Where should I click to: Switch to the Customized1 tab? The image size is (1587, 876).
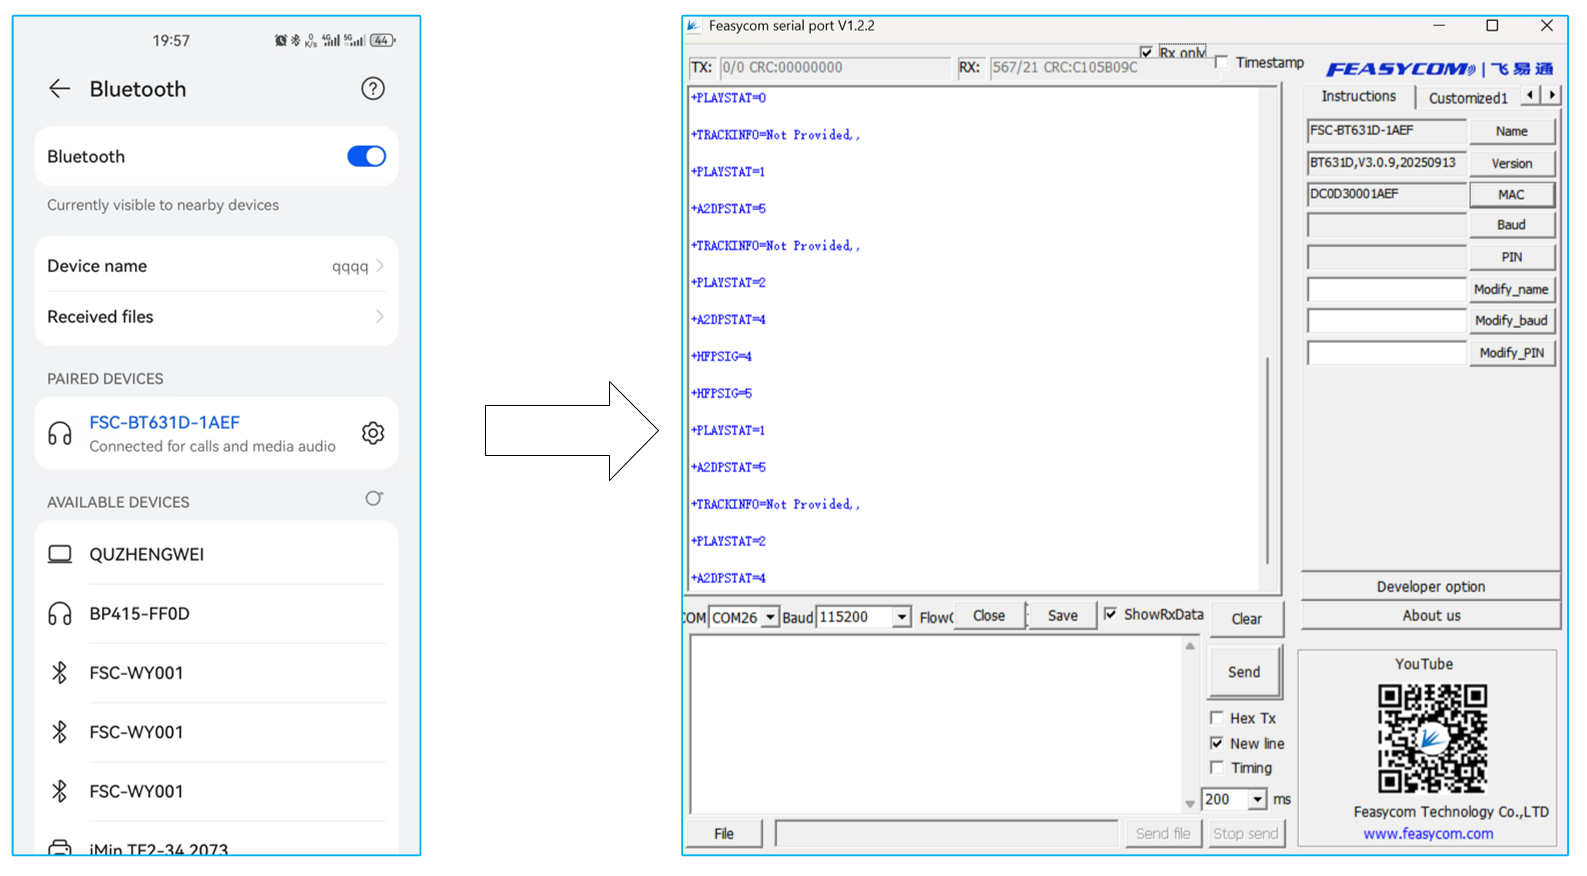click(1467, 98)
